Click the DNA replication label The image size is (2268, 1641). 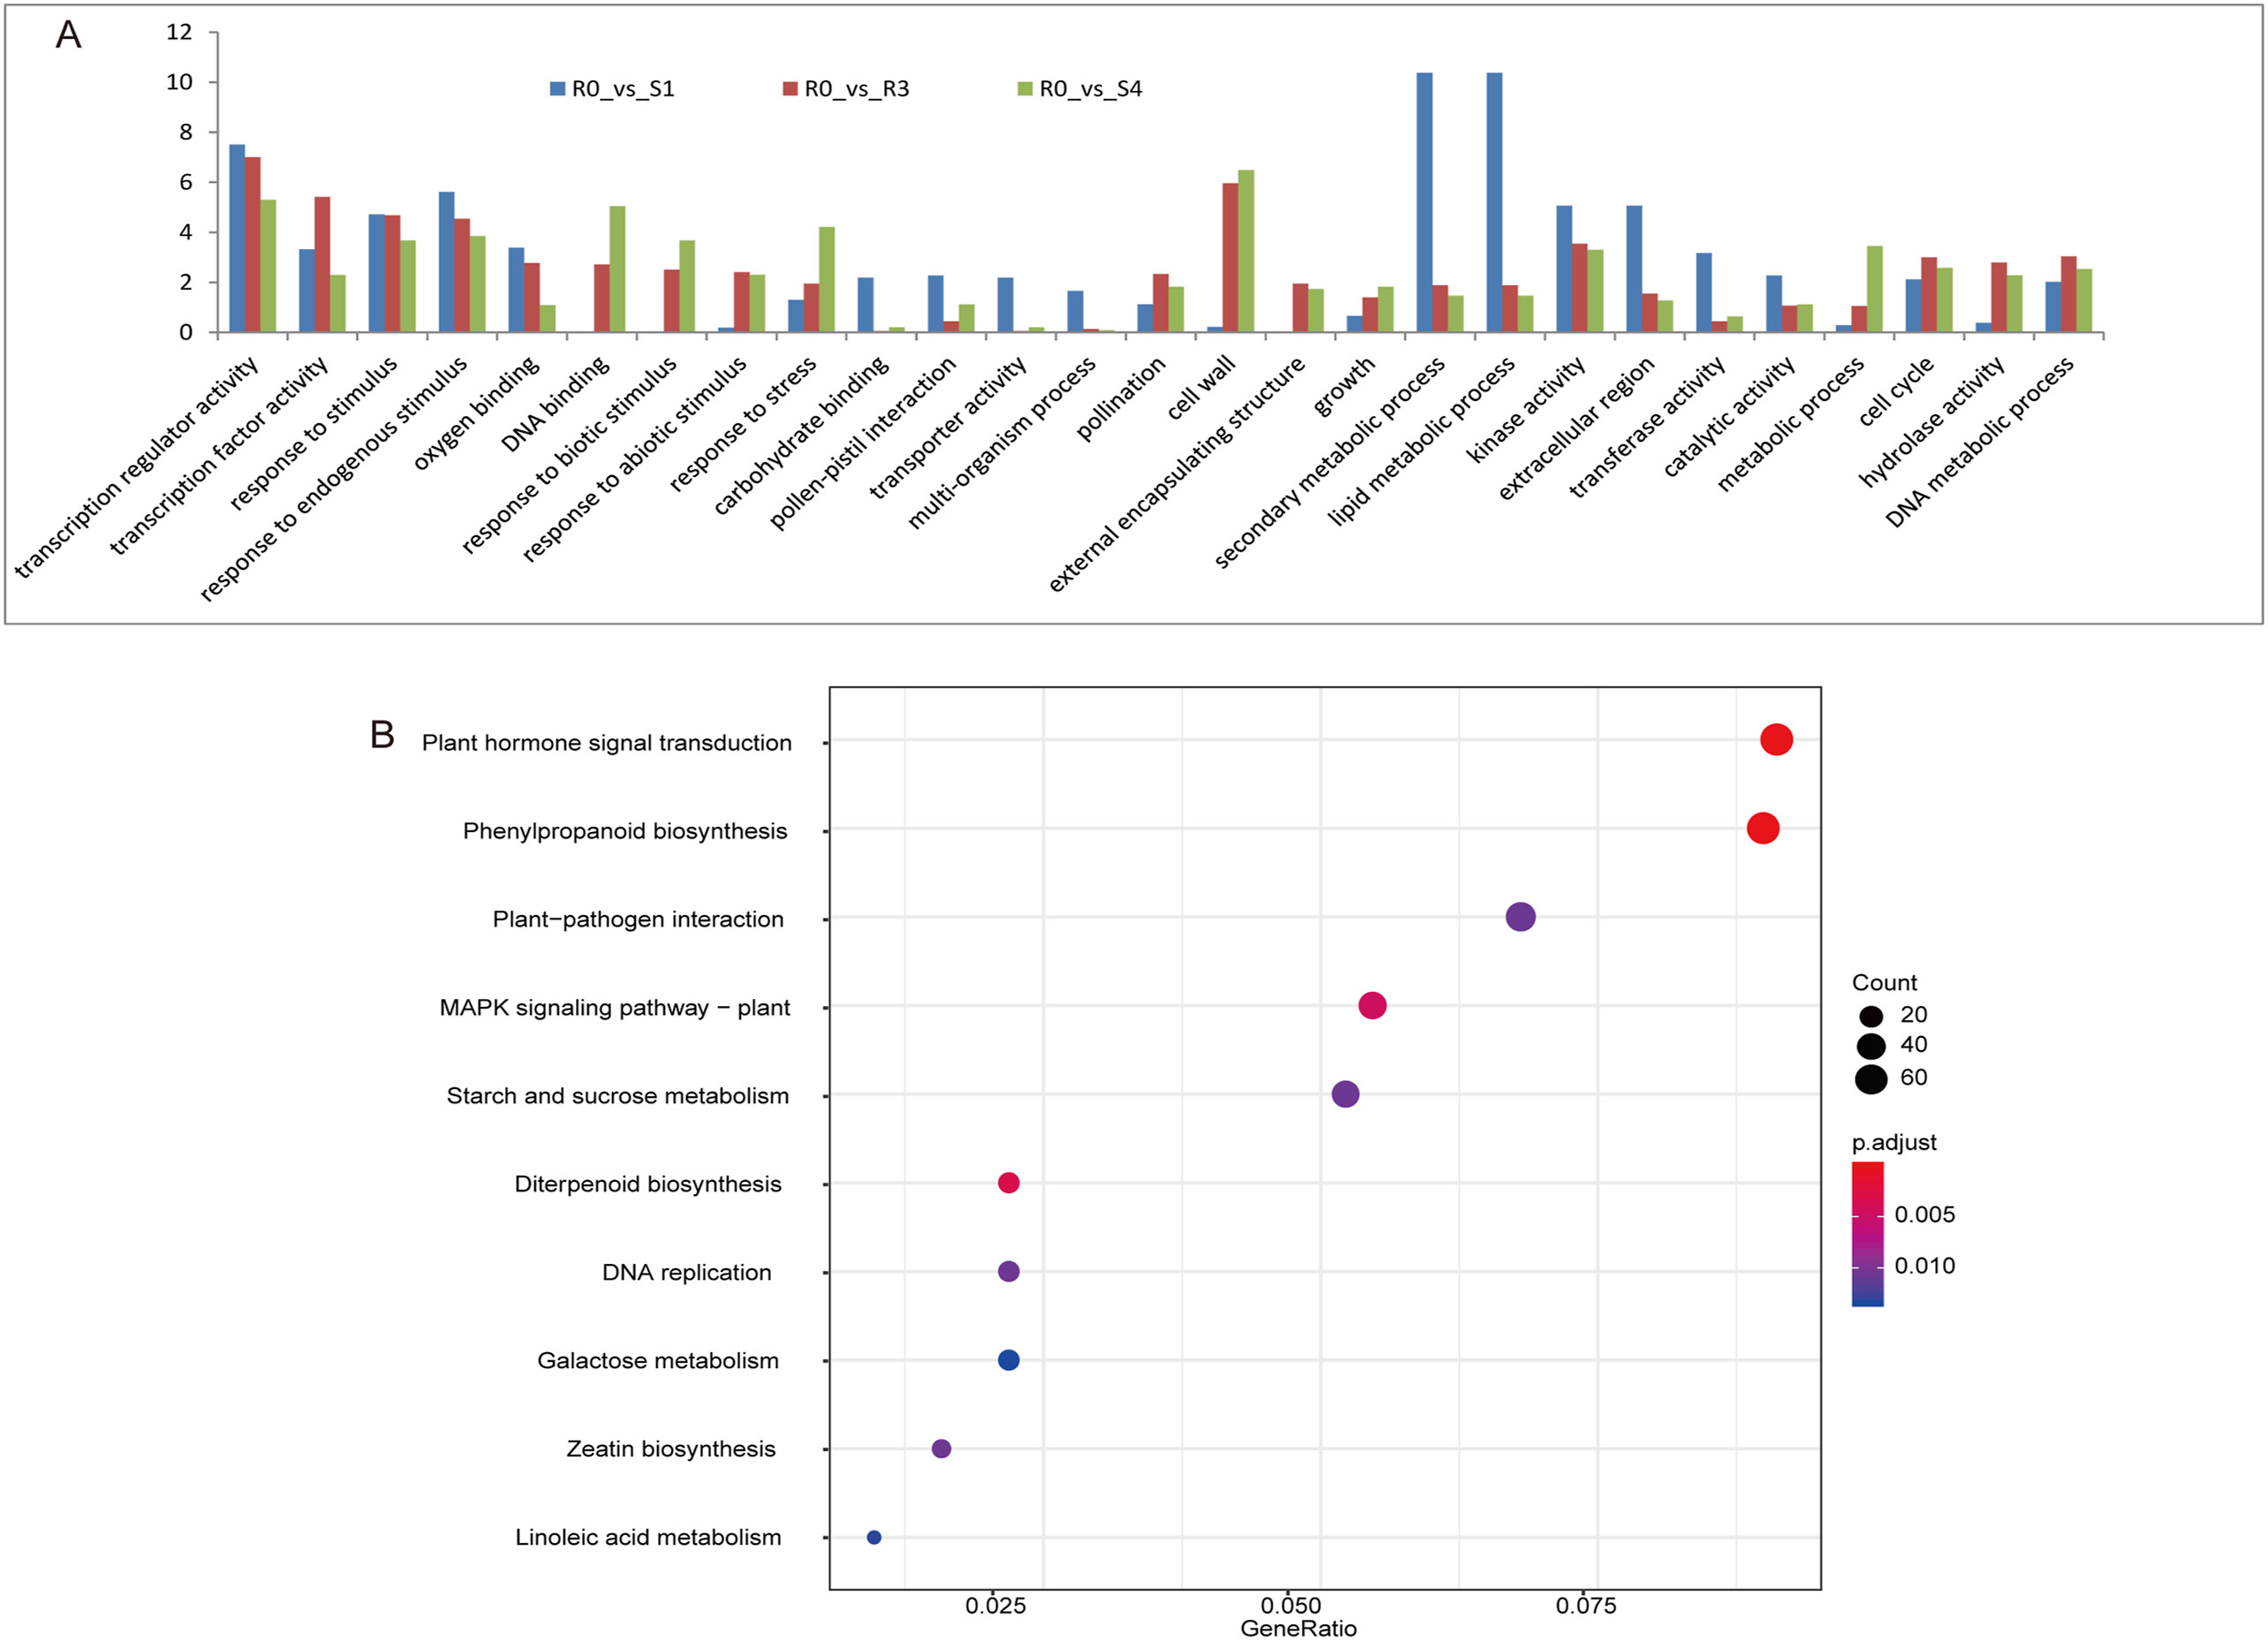pyautogui.click(x=686, y=1272)
